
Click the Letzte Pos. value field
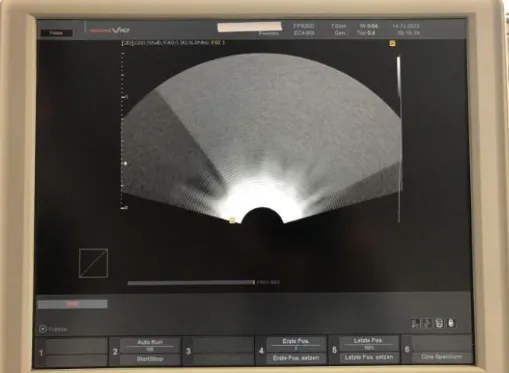click(x=369, y=344)
